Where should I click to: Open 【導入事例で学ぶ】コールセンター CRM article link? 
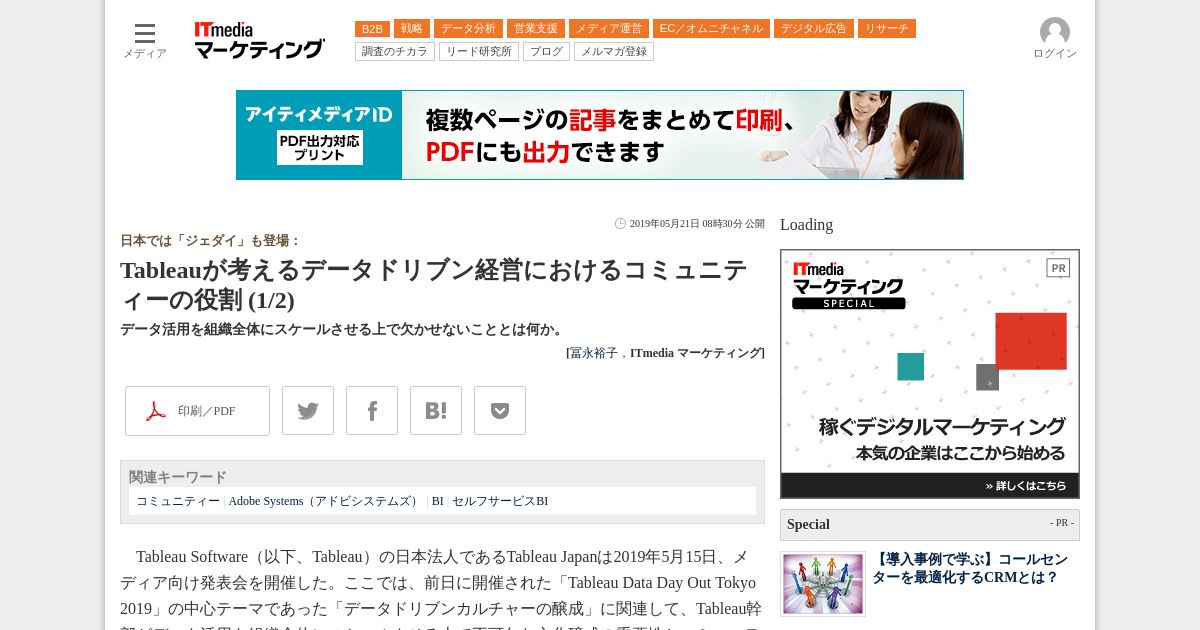click(970, 568)
